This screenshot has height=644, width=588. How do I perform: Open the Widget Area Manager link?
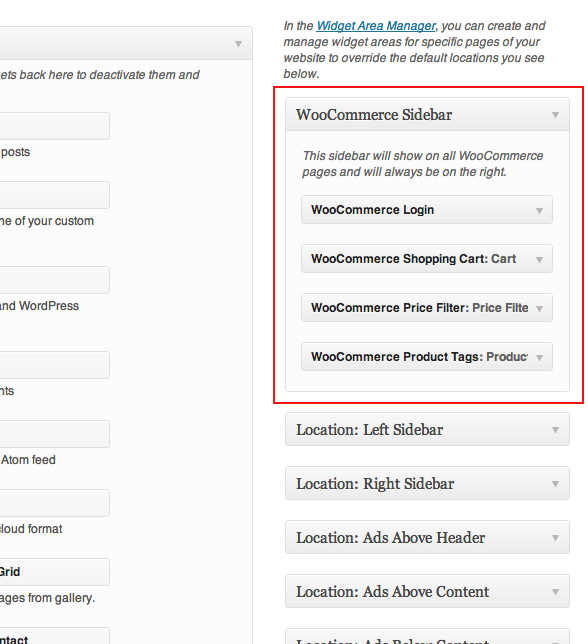375,26
